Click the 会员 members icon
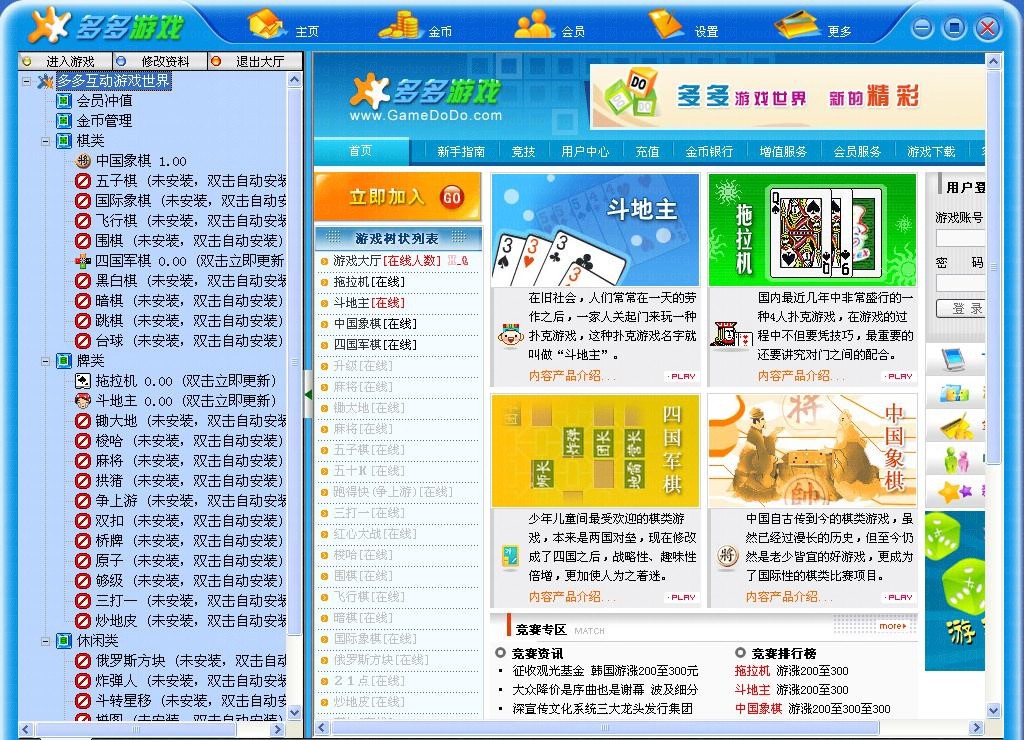Image resolution: width=1024 pixels, height=740 pixels. (534, 23)
